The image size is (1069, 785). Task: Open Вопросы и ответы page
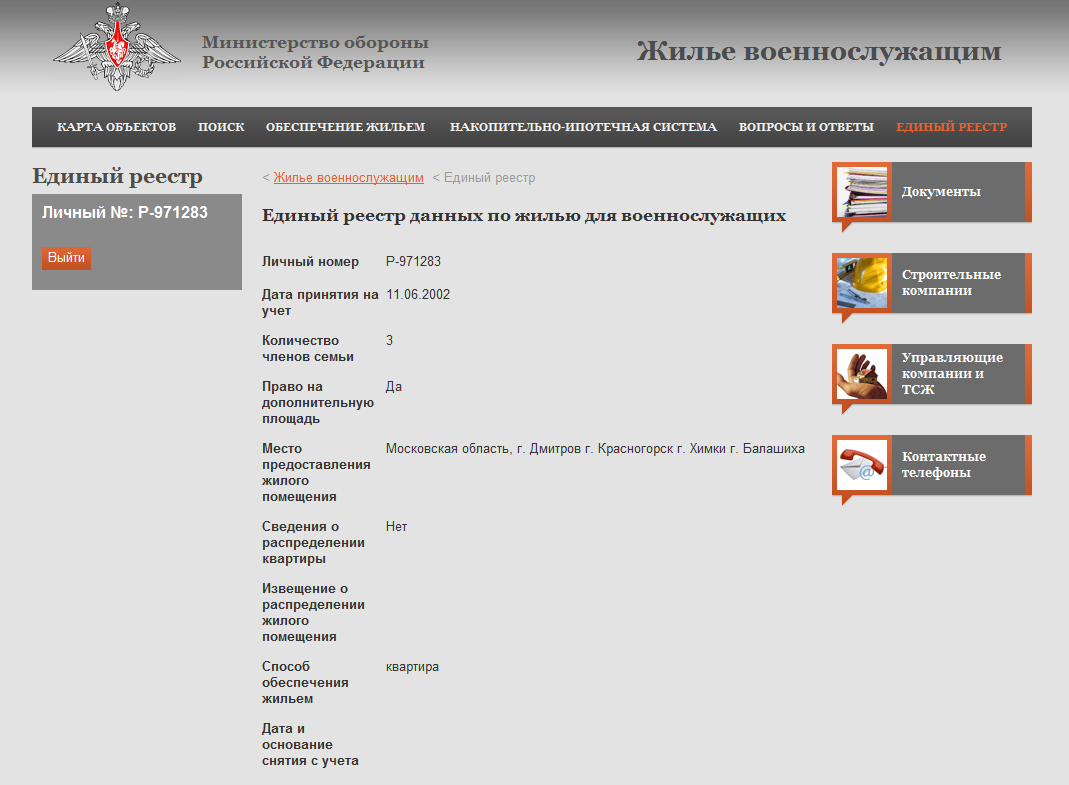tap(806, 127)
